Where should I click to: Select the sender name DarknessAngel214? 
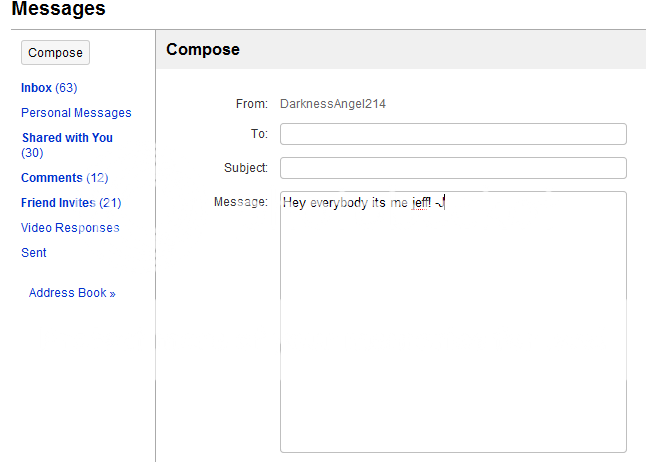331,103
